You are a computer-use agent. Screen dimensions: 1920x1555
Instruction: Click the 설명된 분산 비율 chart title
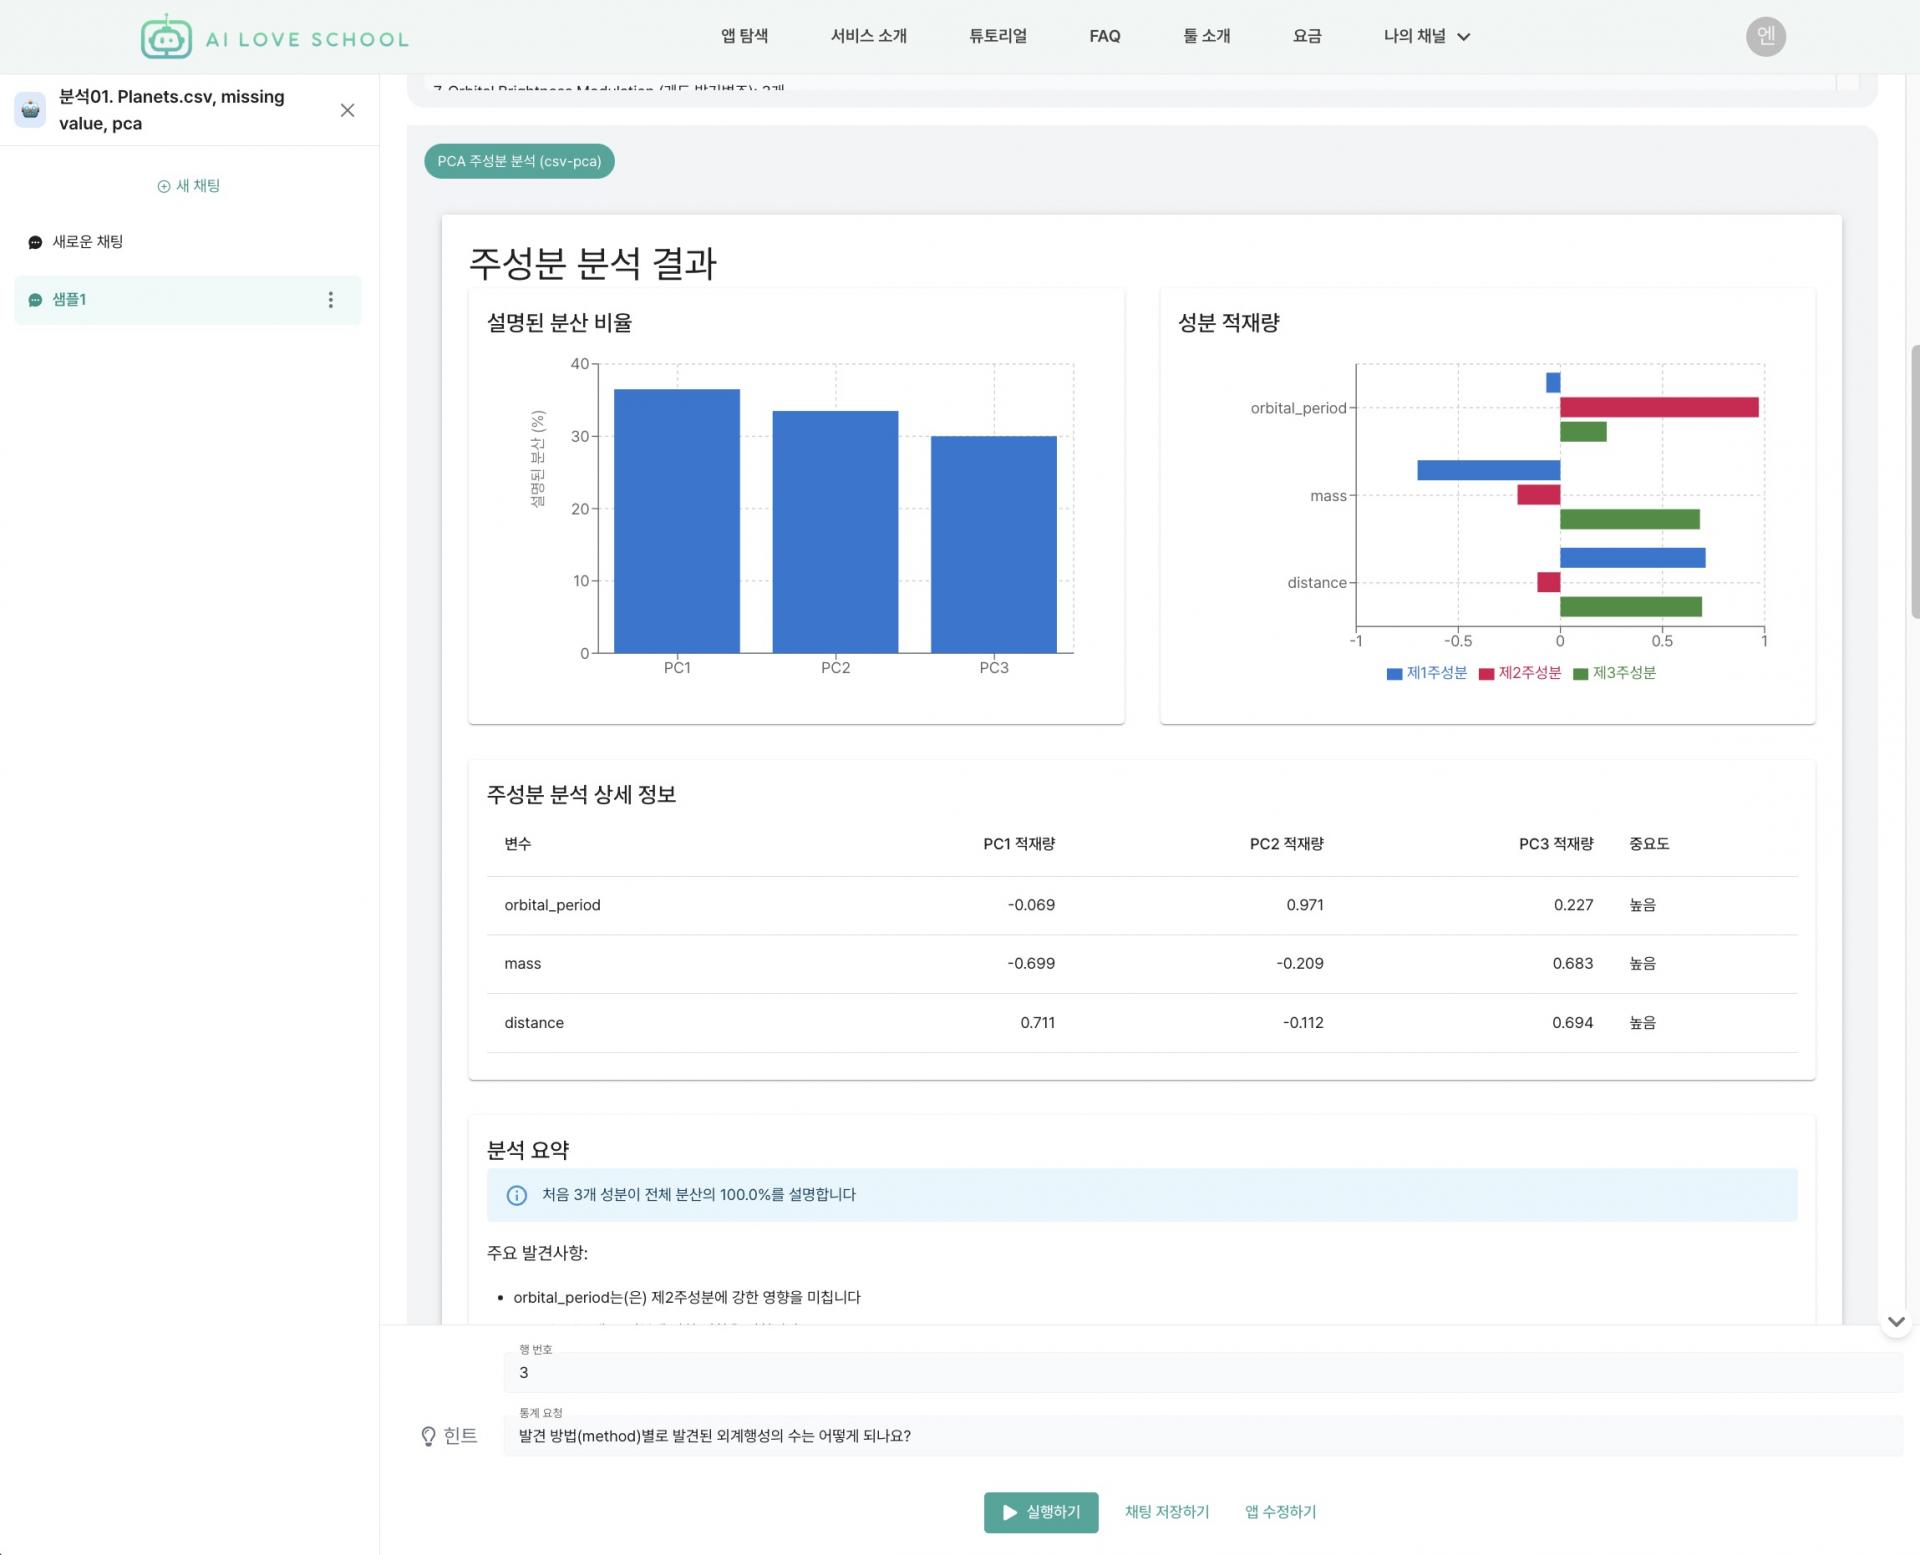coord(559,323)
